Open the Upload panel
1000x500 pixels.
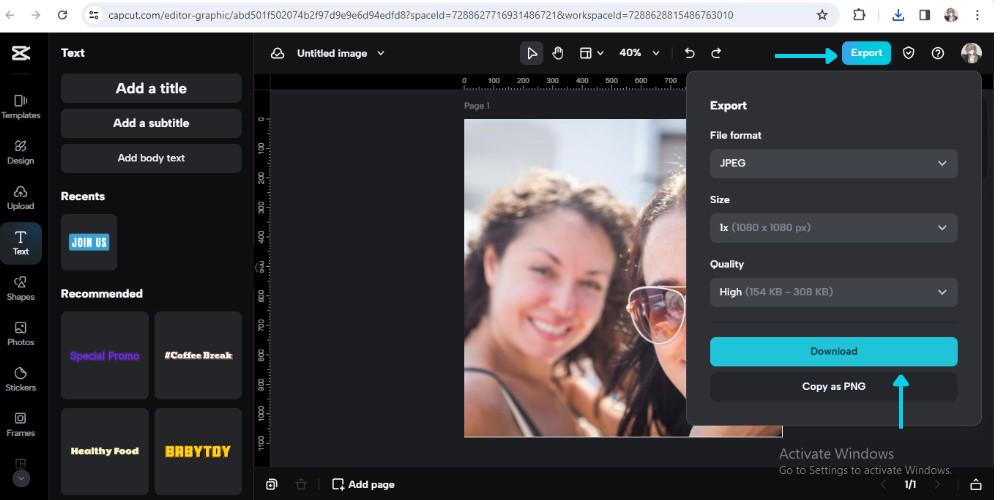pyautogui.click(x=20, y=198)
